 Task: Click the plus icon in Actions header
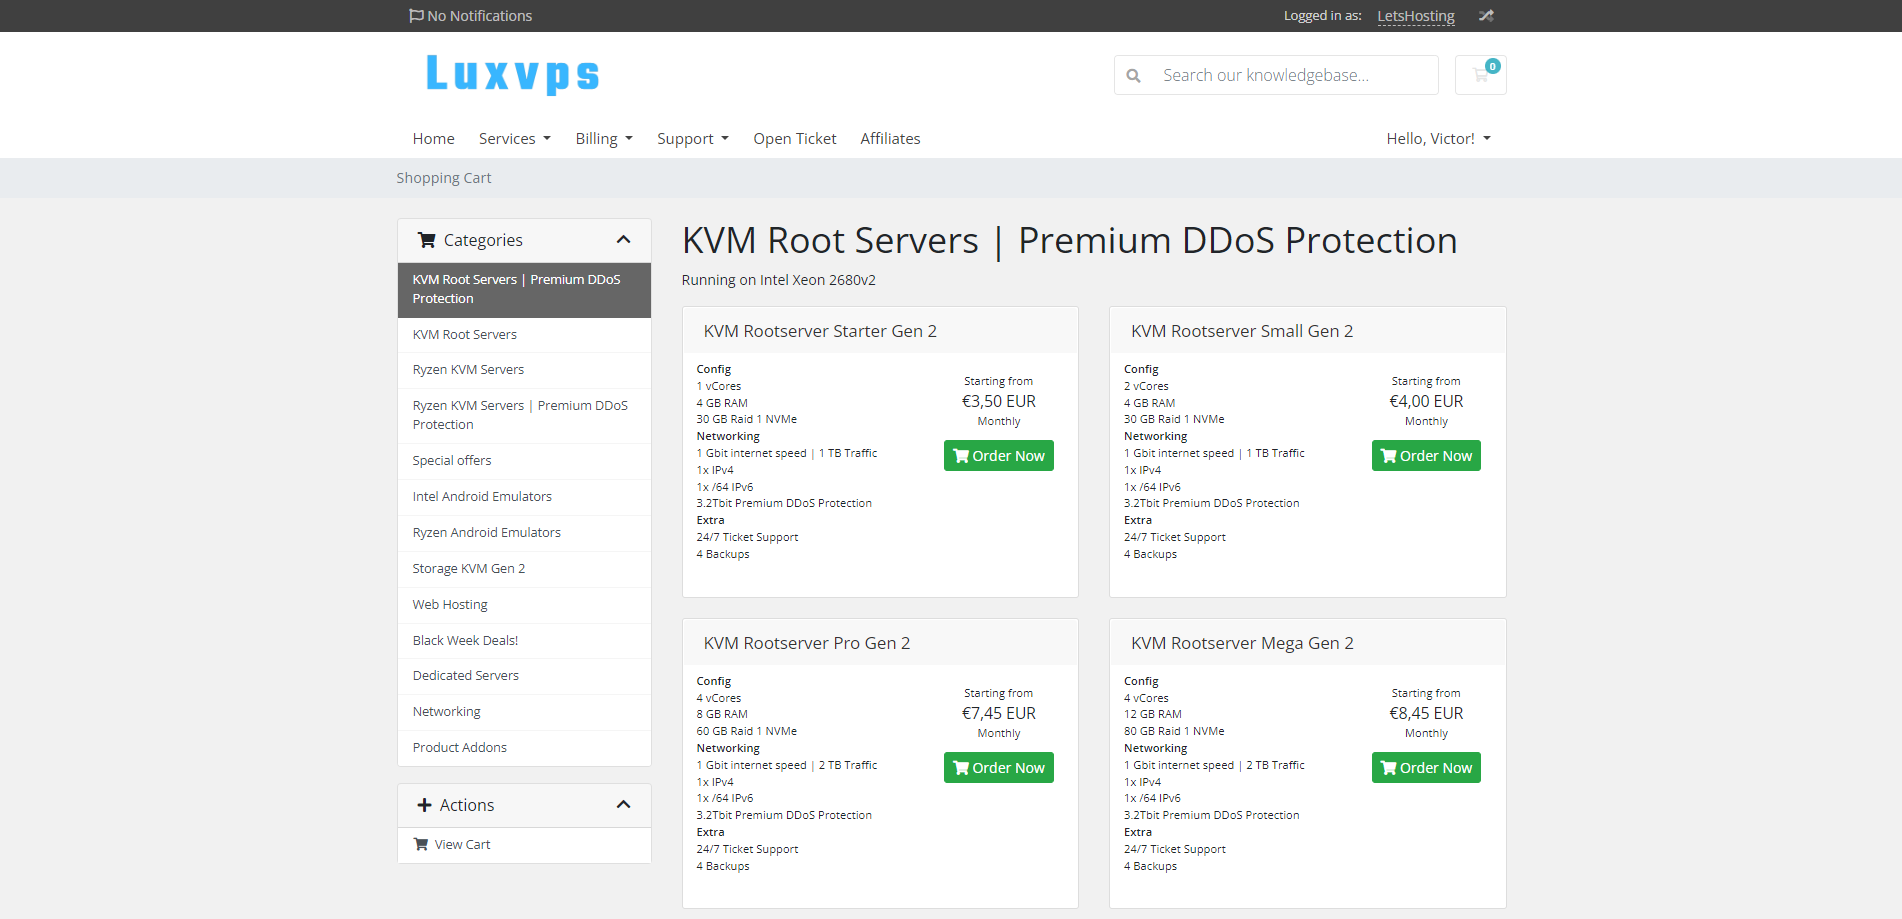click(x=424, y=805)
